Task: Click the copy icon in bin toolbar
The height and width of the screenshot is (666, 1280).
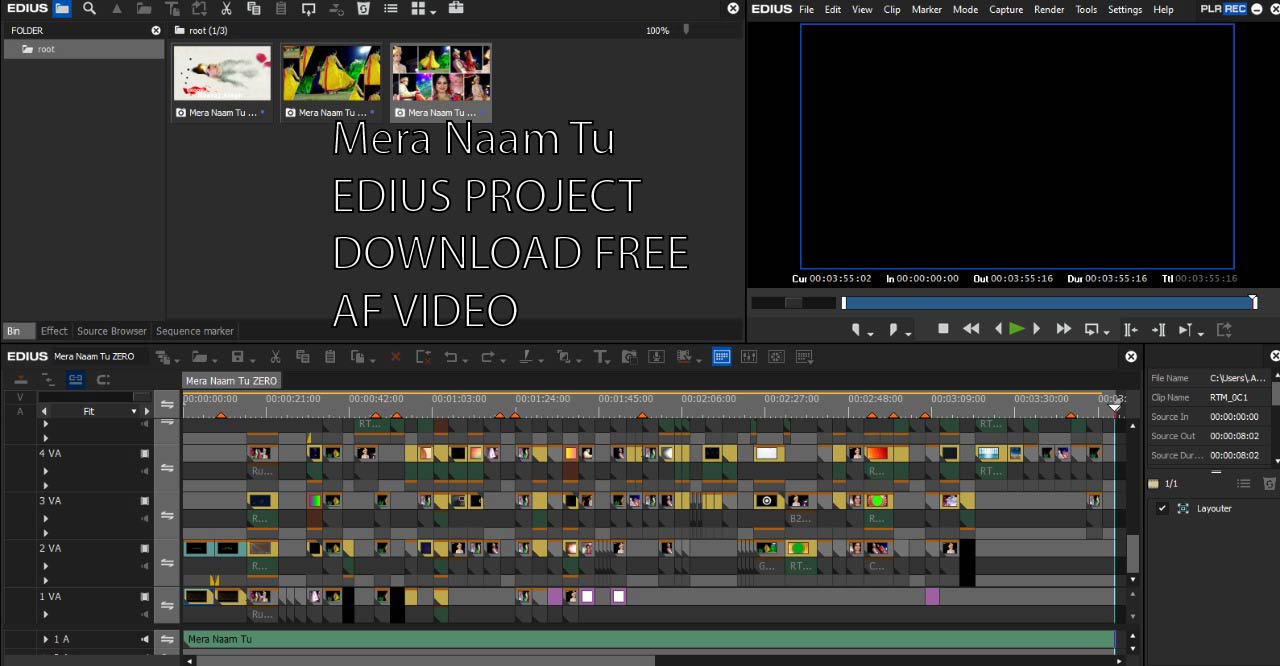Action: tap(253, 8)
